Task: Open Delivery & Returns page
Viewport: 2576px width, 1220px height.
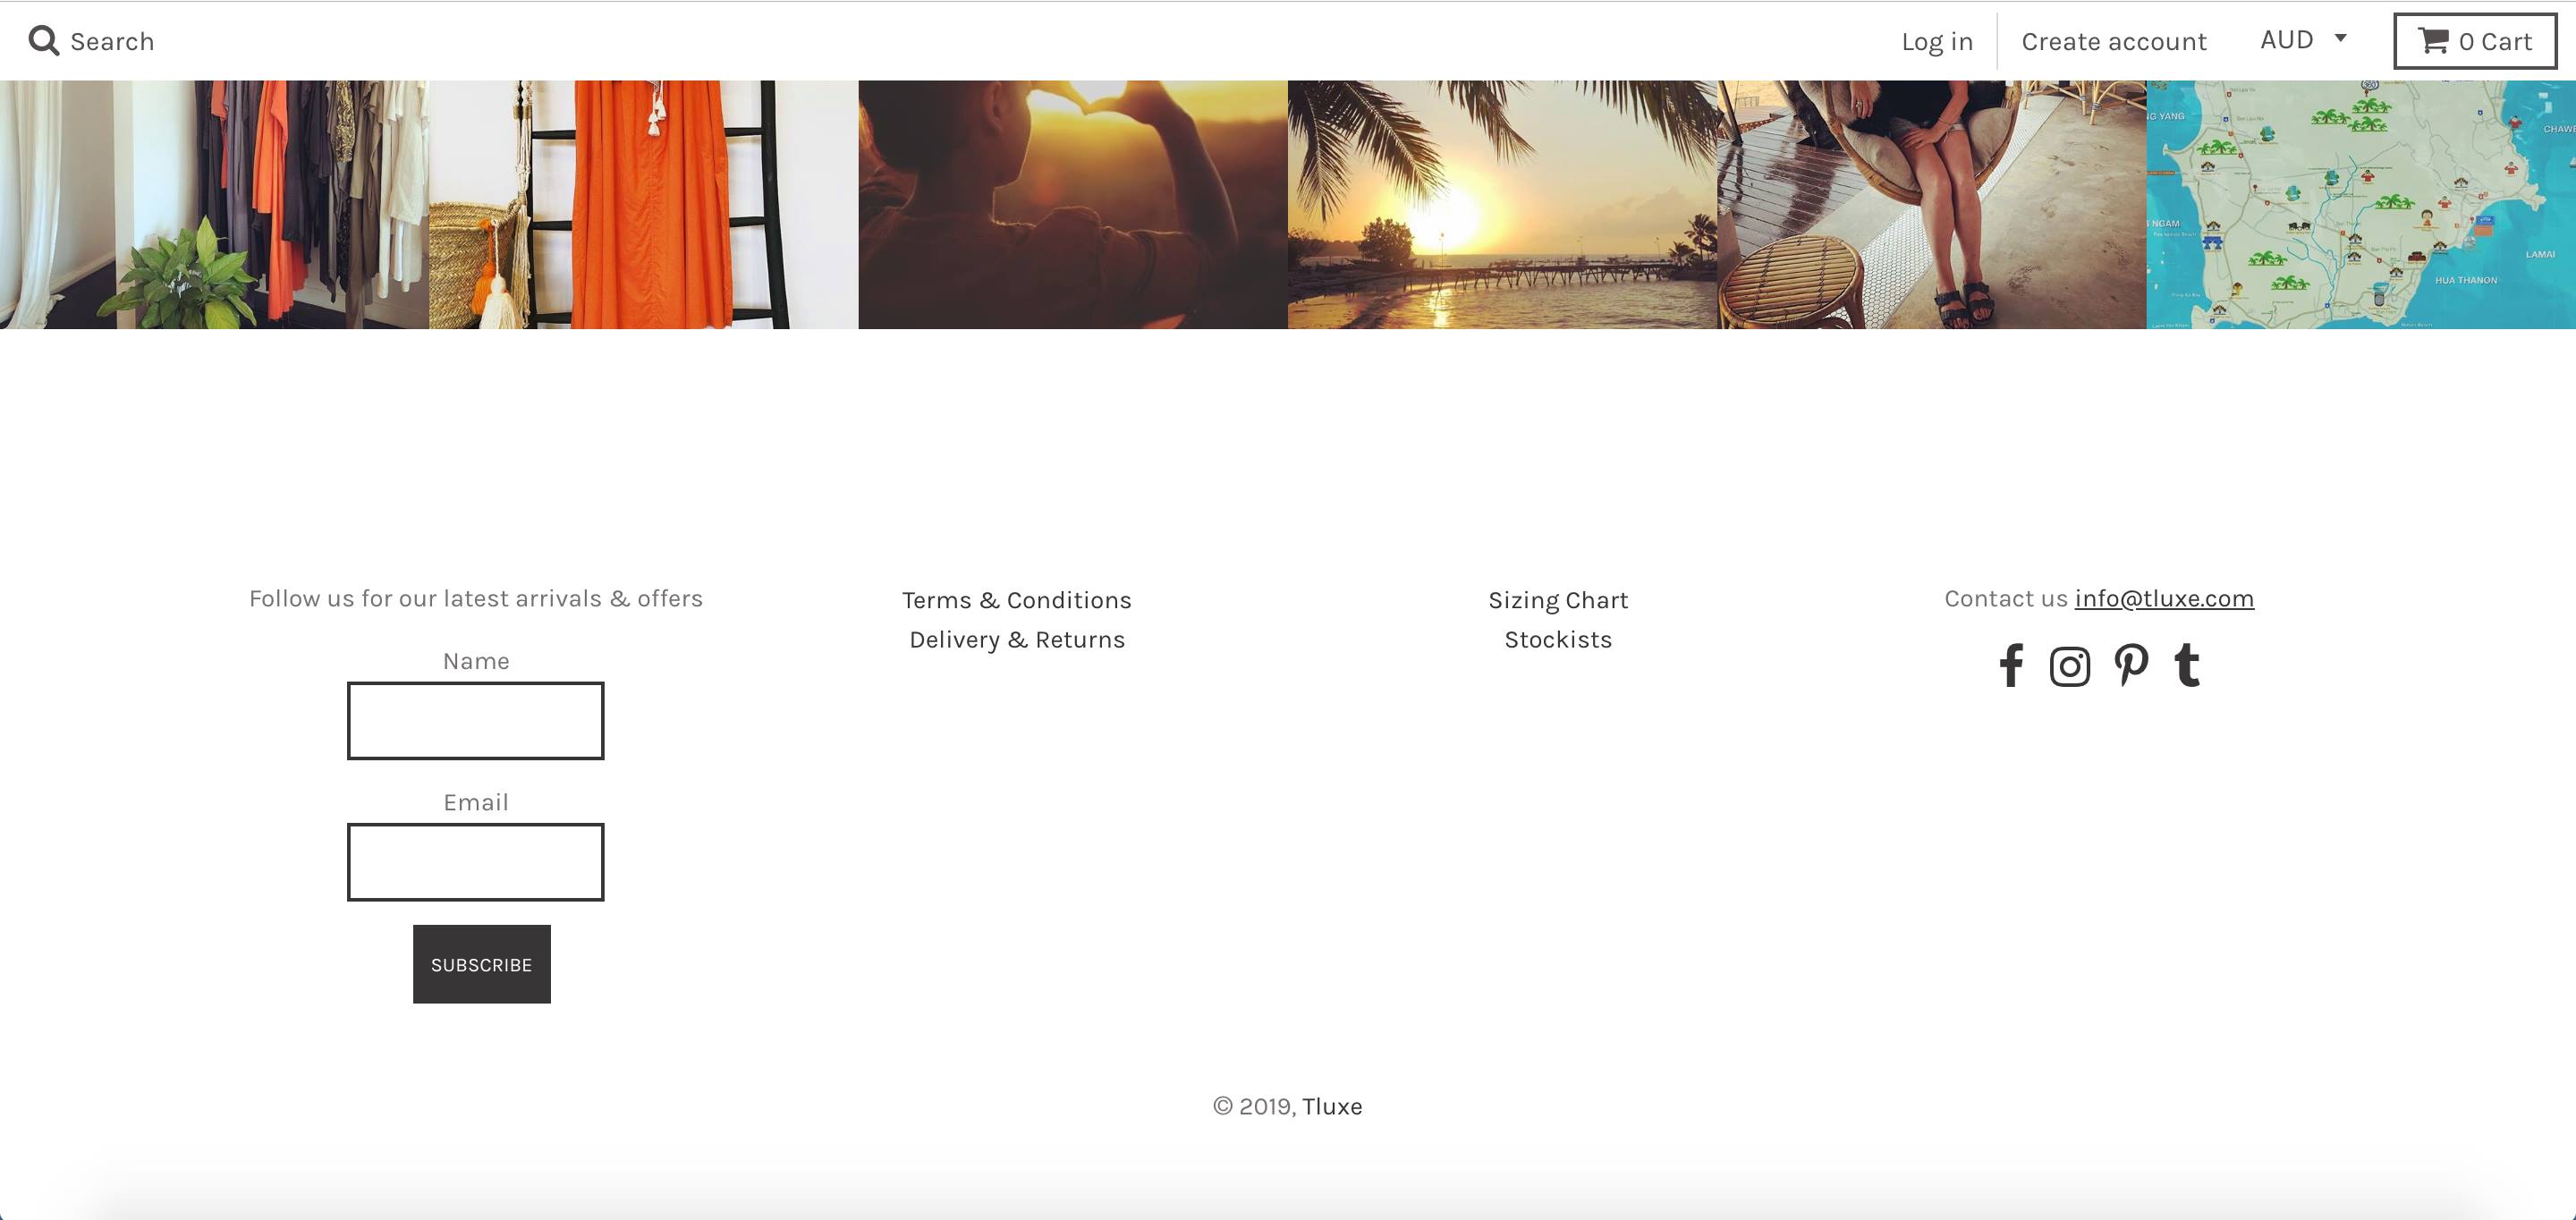Action: [x=1017, y=640]
